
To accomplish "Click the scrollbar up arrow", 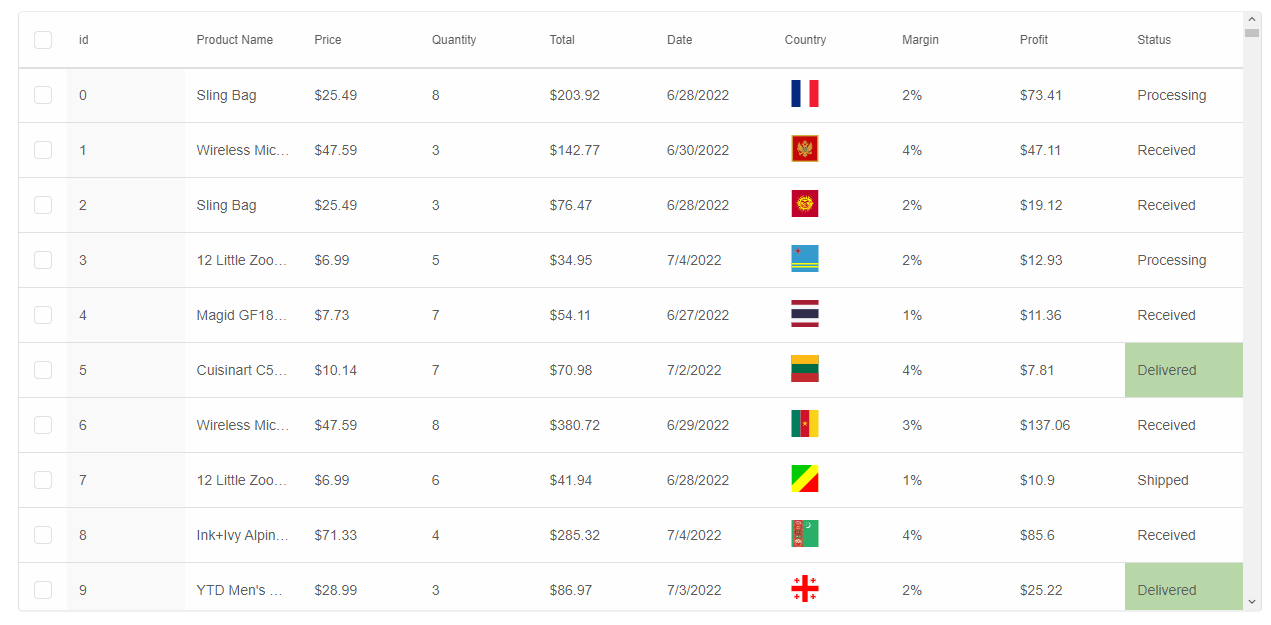I will (1252, 19).
